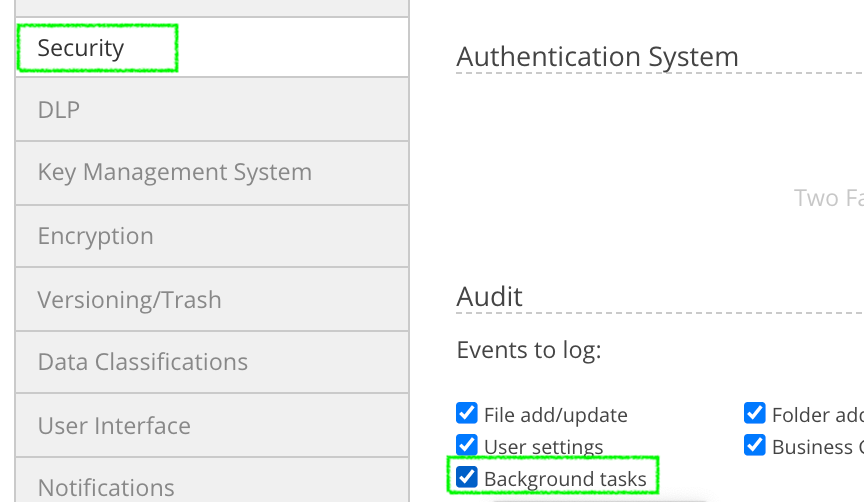Image resolution: width=864 pixels, height=502 pixels.
Task: Click the Two Factor text label
Action: [828, 198]
